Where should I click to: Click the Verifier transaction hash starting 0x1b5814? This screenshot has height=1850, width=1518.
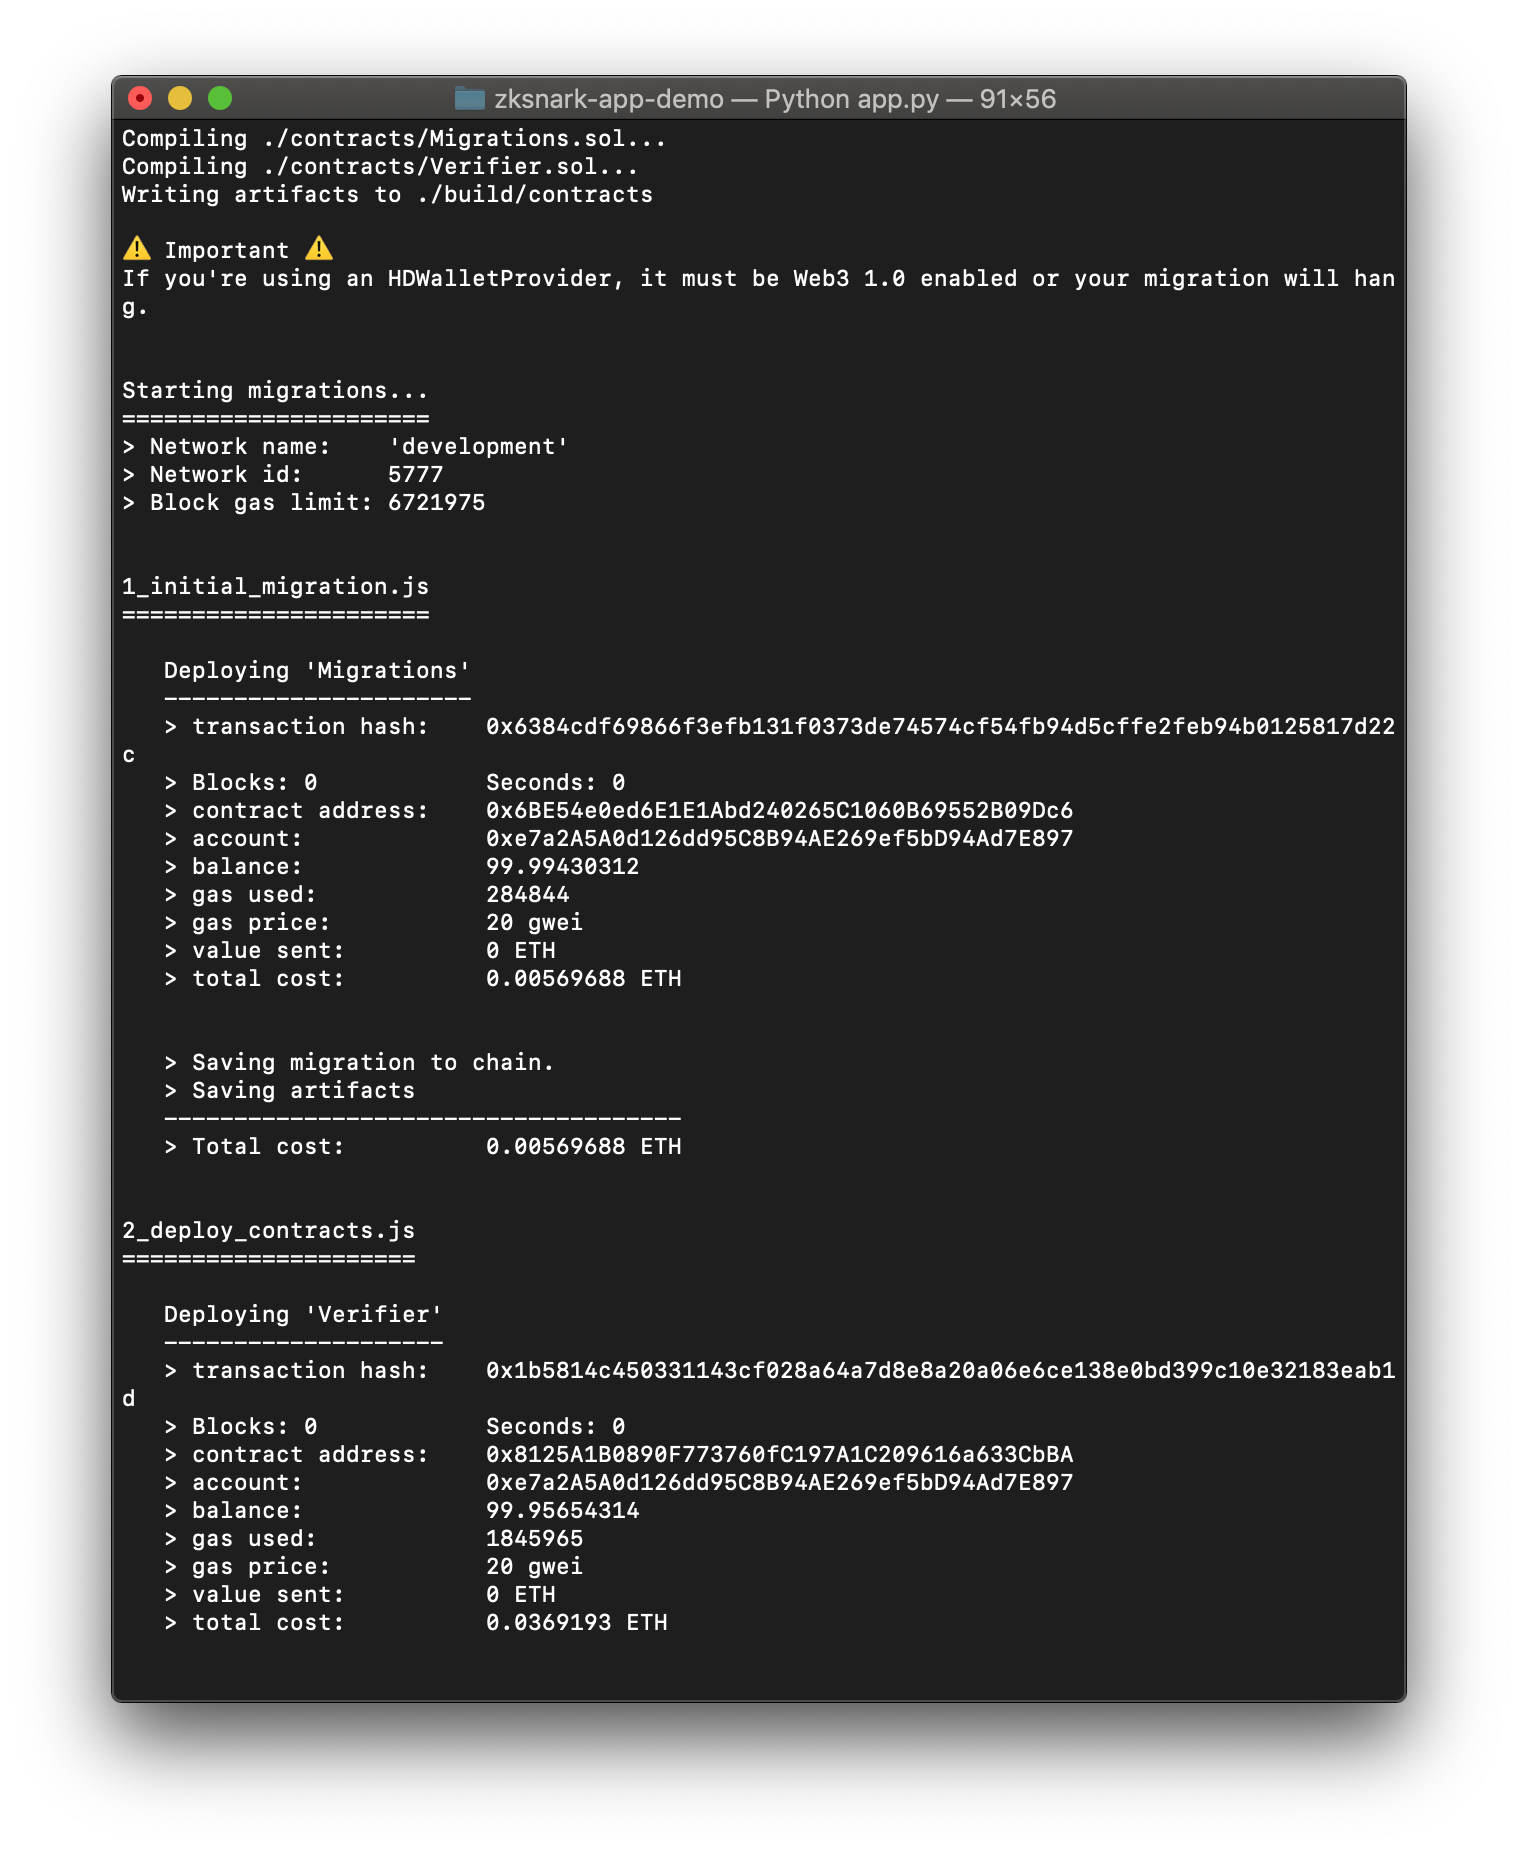coord(939,1371)
